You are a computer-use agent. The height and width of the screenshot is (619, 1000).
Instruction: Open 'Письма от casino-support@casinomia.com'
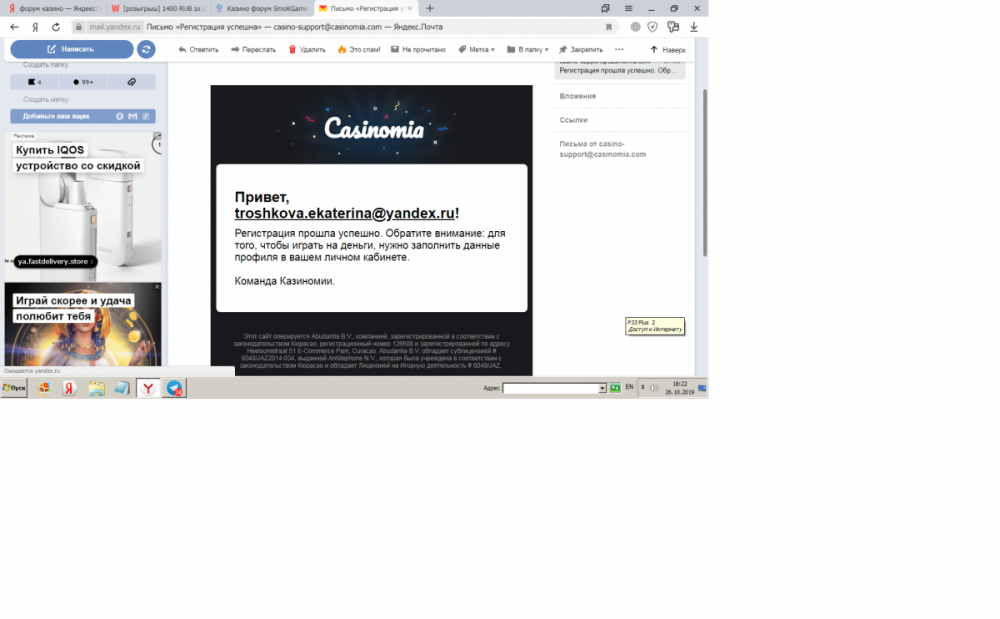(603, 149)
